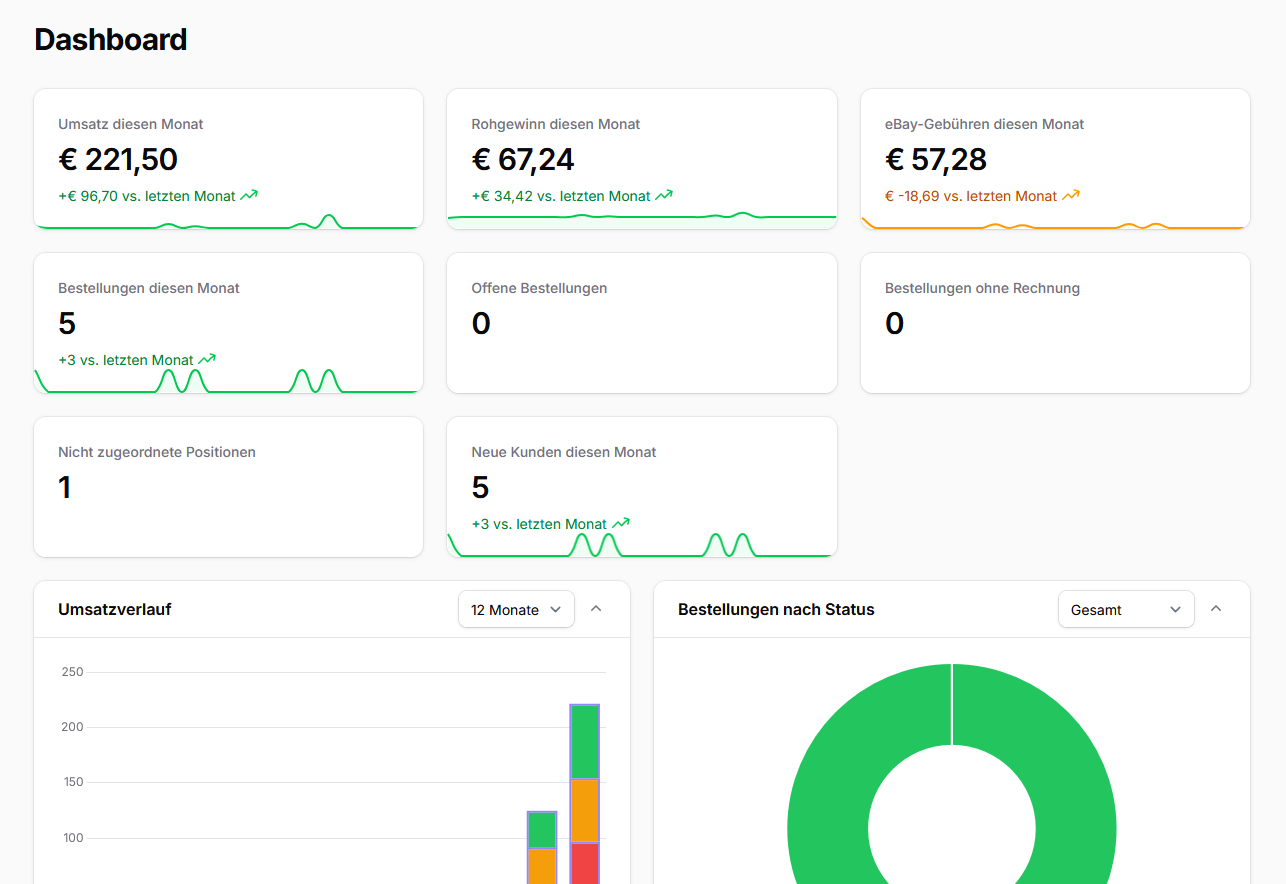Click the Umsatz diesen Monat sparkline
1286x884 pixels.
click(228, 222)
